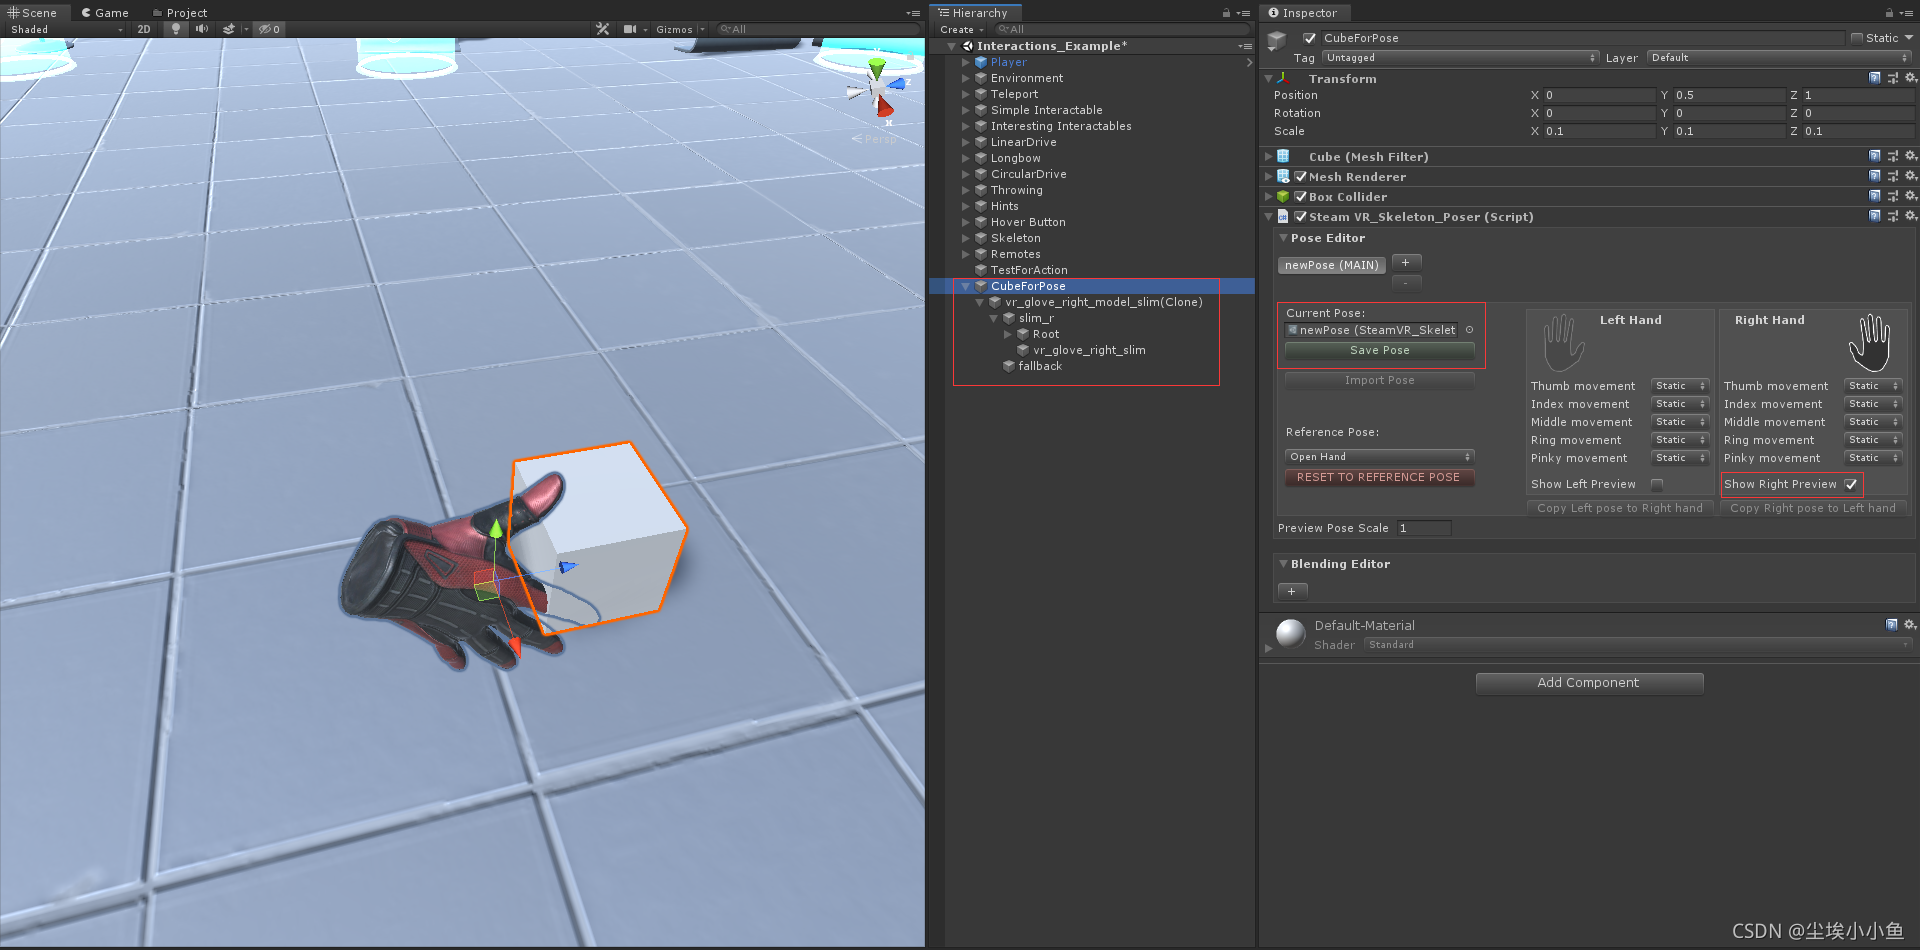Open component editor tools wrench icon
This screenshot has width=1920, height=950.
pos(603,29)
